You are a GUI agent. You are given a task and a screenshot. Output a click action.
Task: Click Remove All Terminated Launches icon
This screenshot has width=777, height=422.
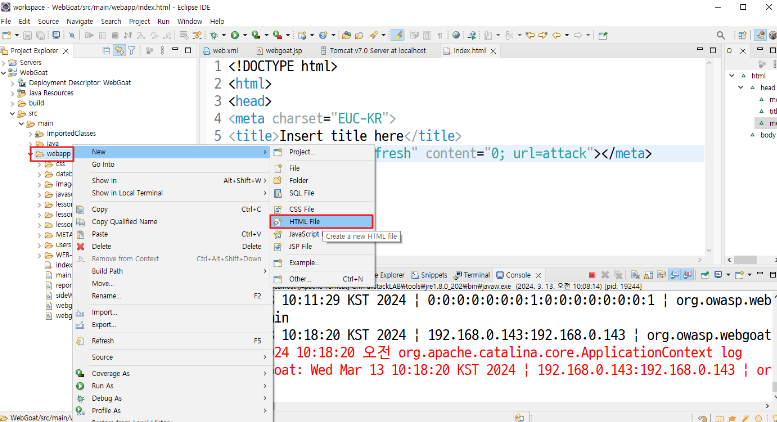tap(618, 275)
